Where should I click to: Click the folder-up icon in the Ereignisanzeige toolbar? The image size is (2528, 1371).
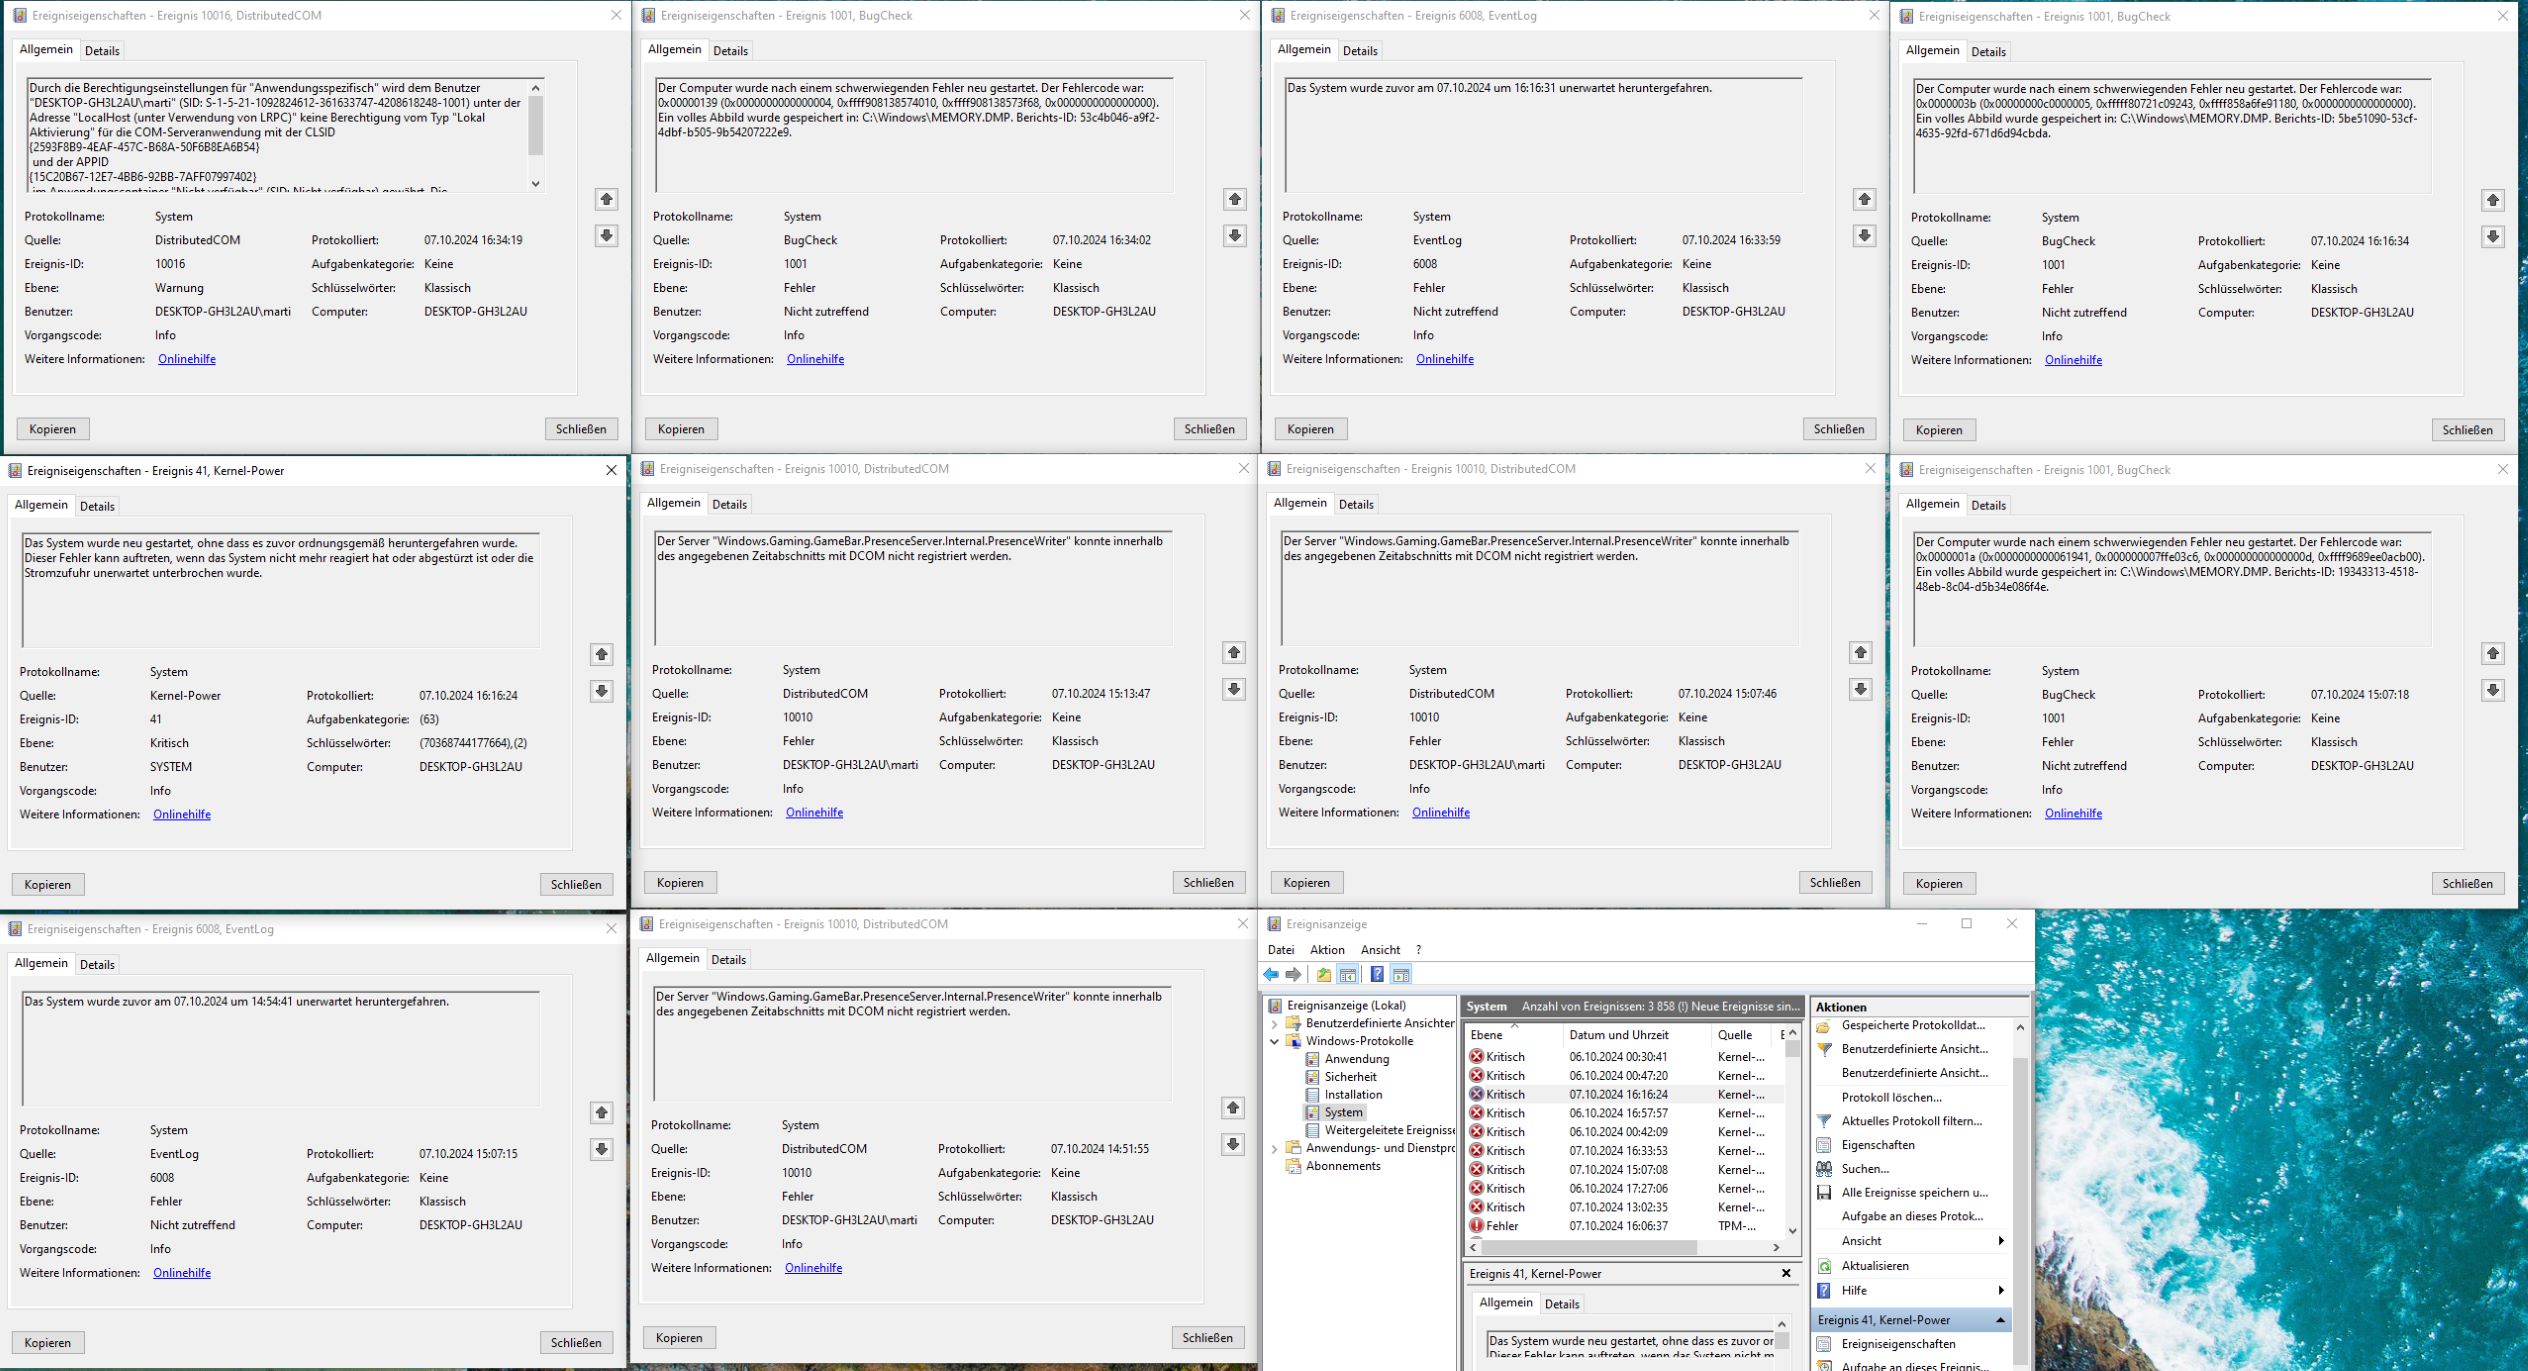point(1323,974)
